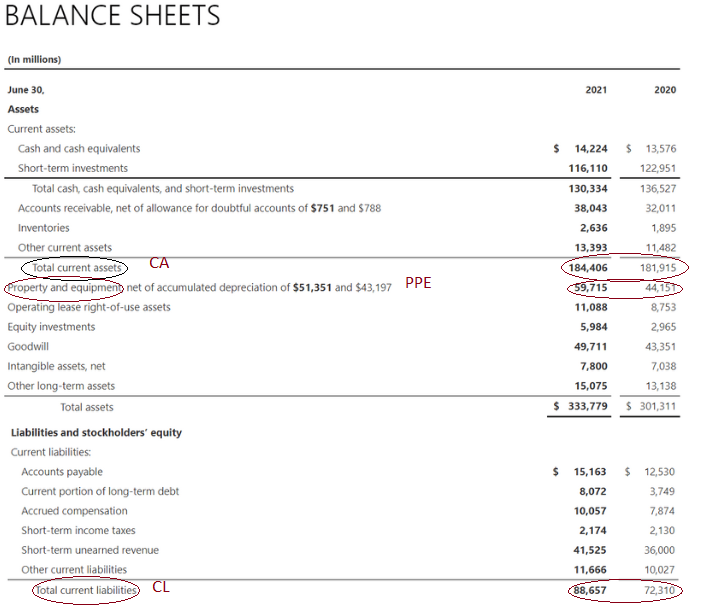Select the Cash and cash equivalents row label
The width and height of the screenshot is (702, 611).
coord(79,149)
